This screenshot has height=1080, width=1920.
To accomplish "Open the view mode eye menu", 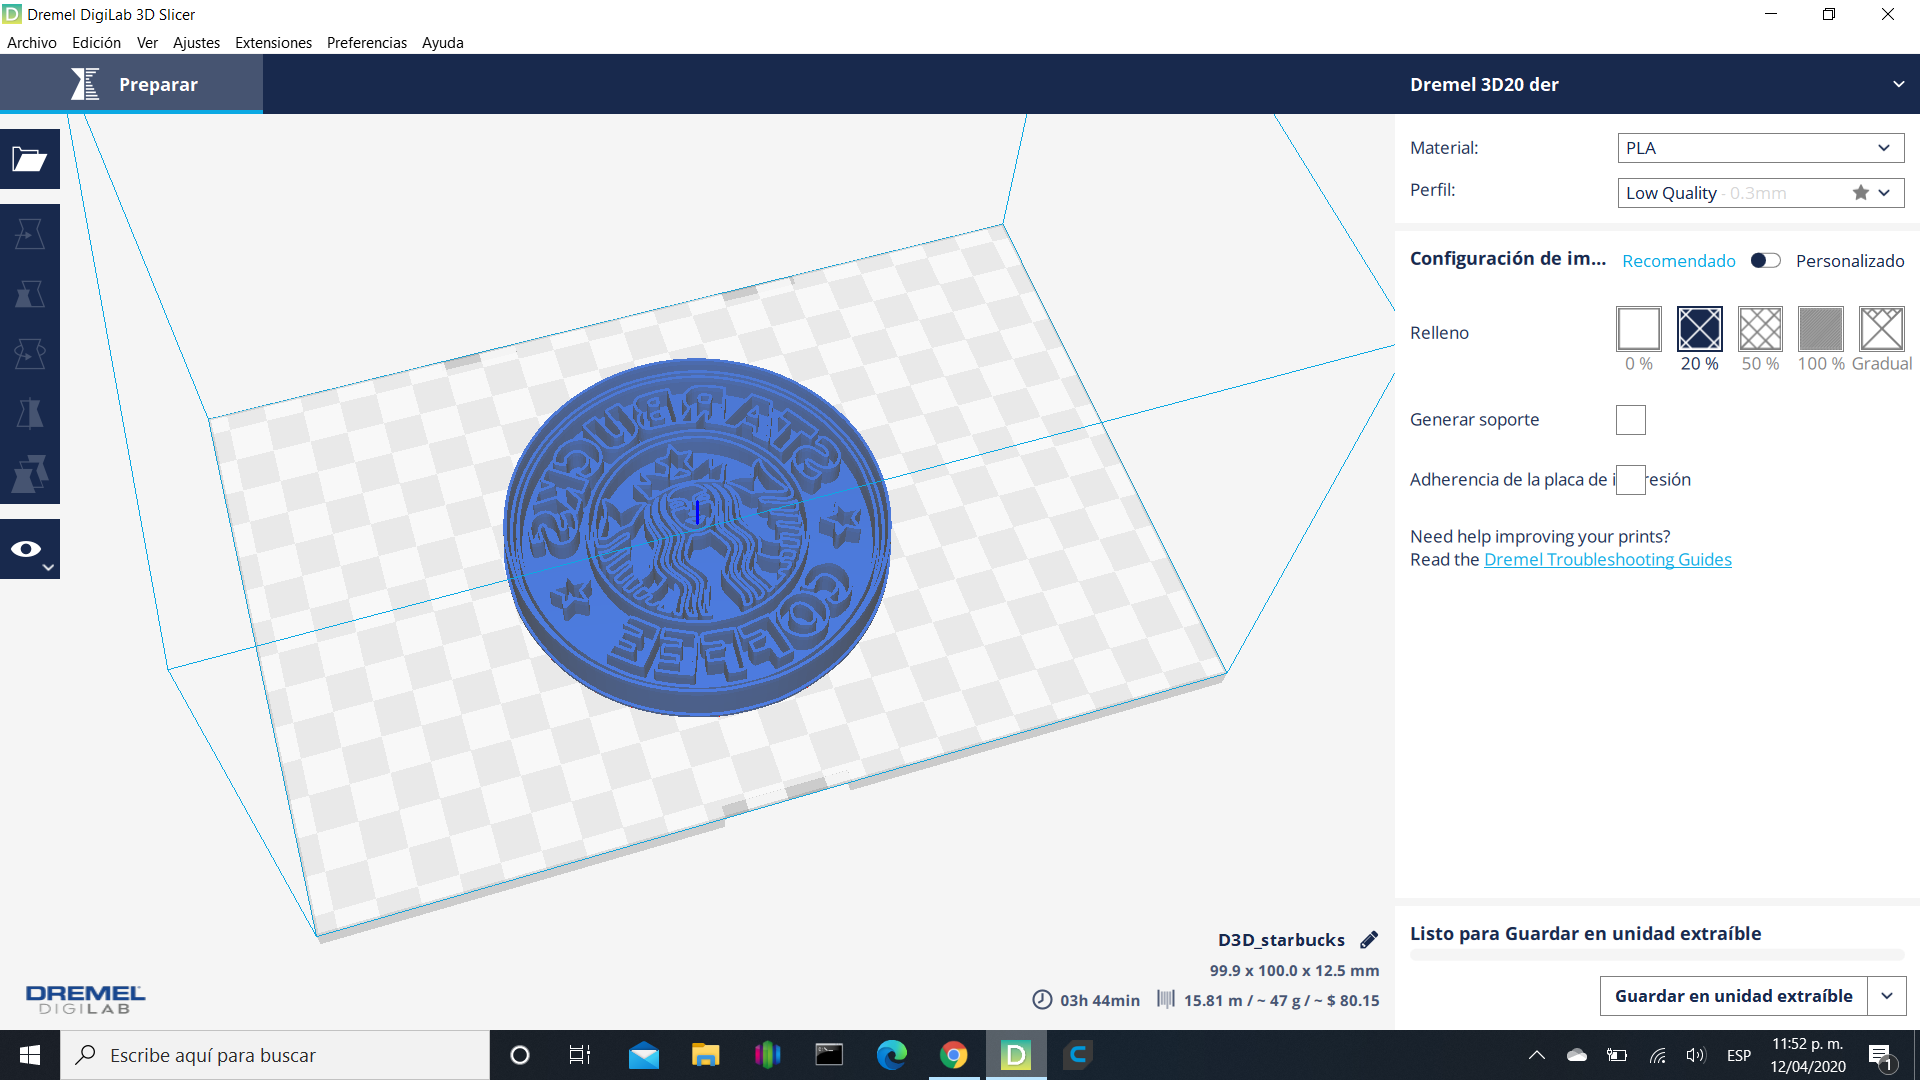I will [30, 549].
